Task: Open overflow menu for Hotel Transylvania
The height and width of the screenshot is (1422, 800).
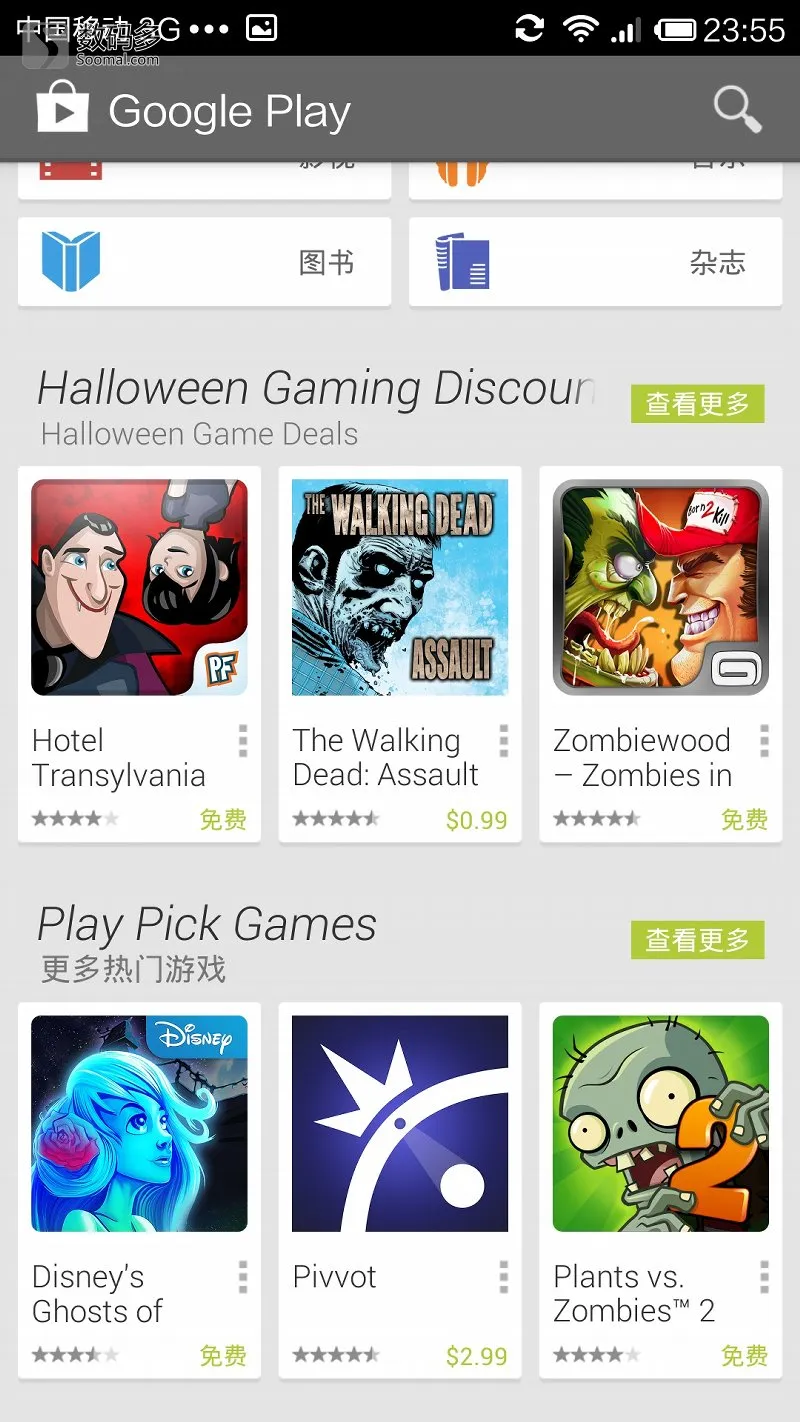Action: tap(243, 741)
